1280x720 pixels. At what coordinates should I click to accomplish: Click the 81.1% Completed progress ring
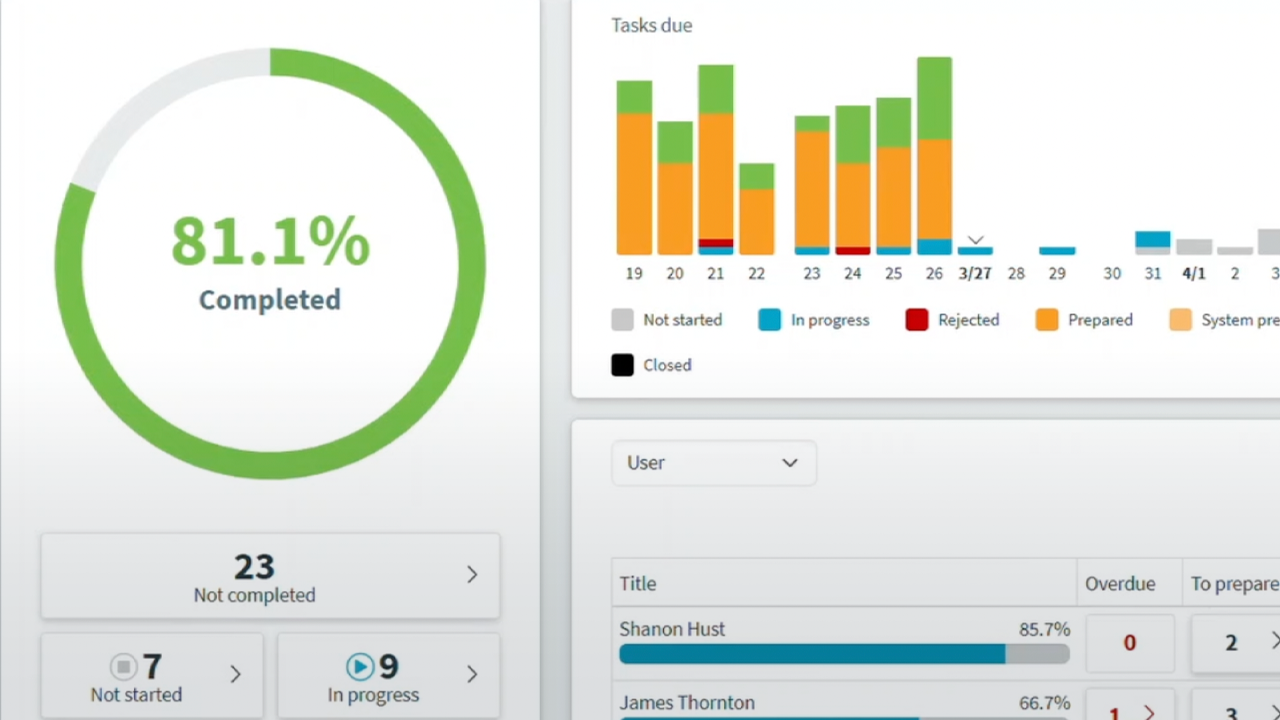(x=270, y=263)
